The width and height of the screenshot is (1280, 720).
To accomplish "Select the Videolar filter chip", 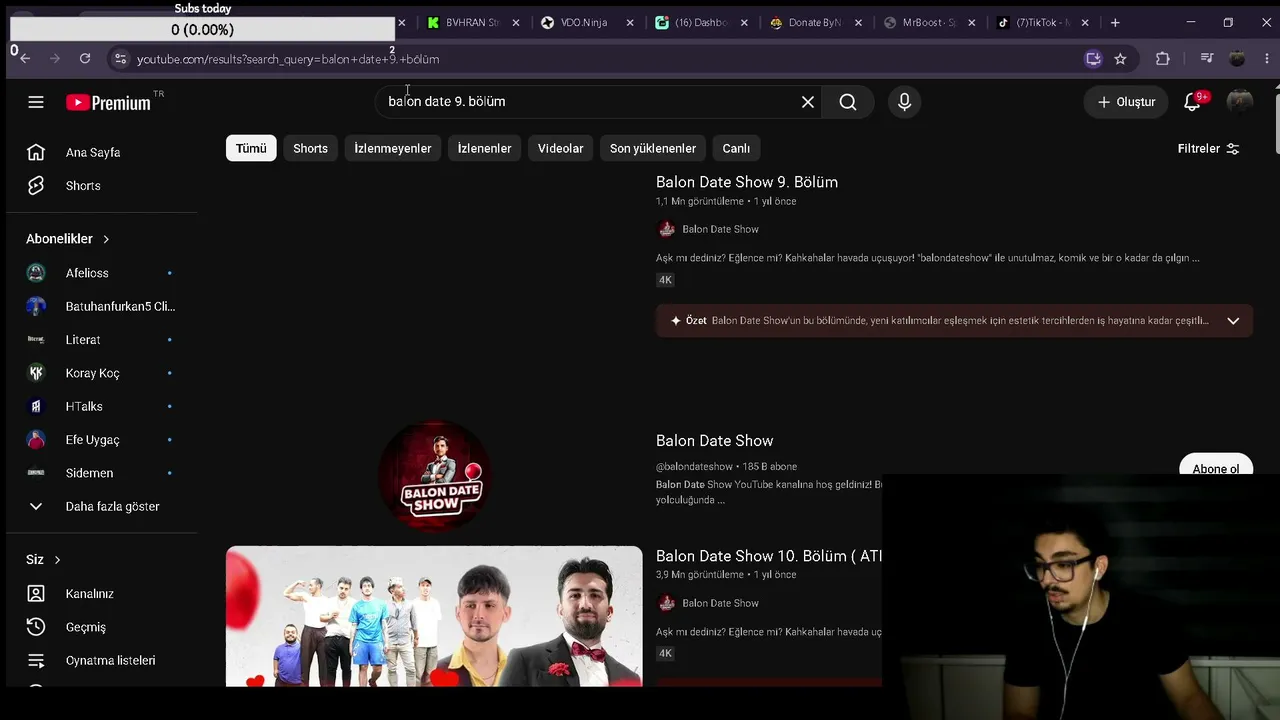I will pos(560,148).
